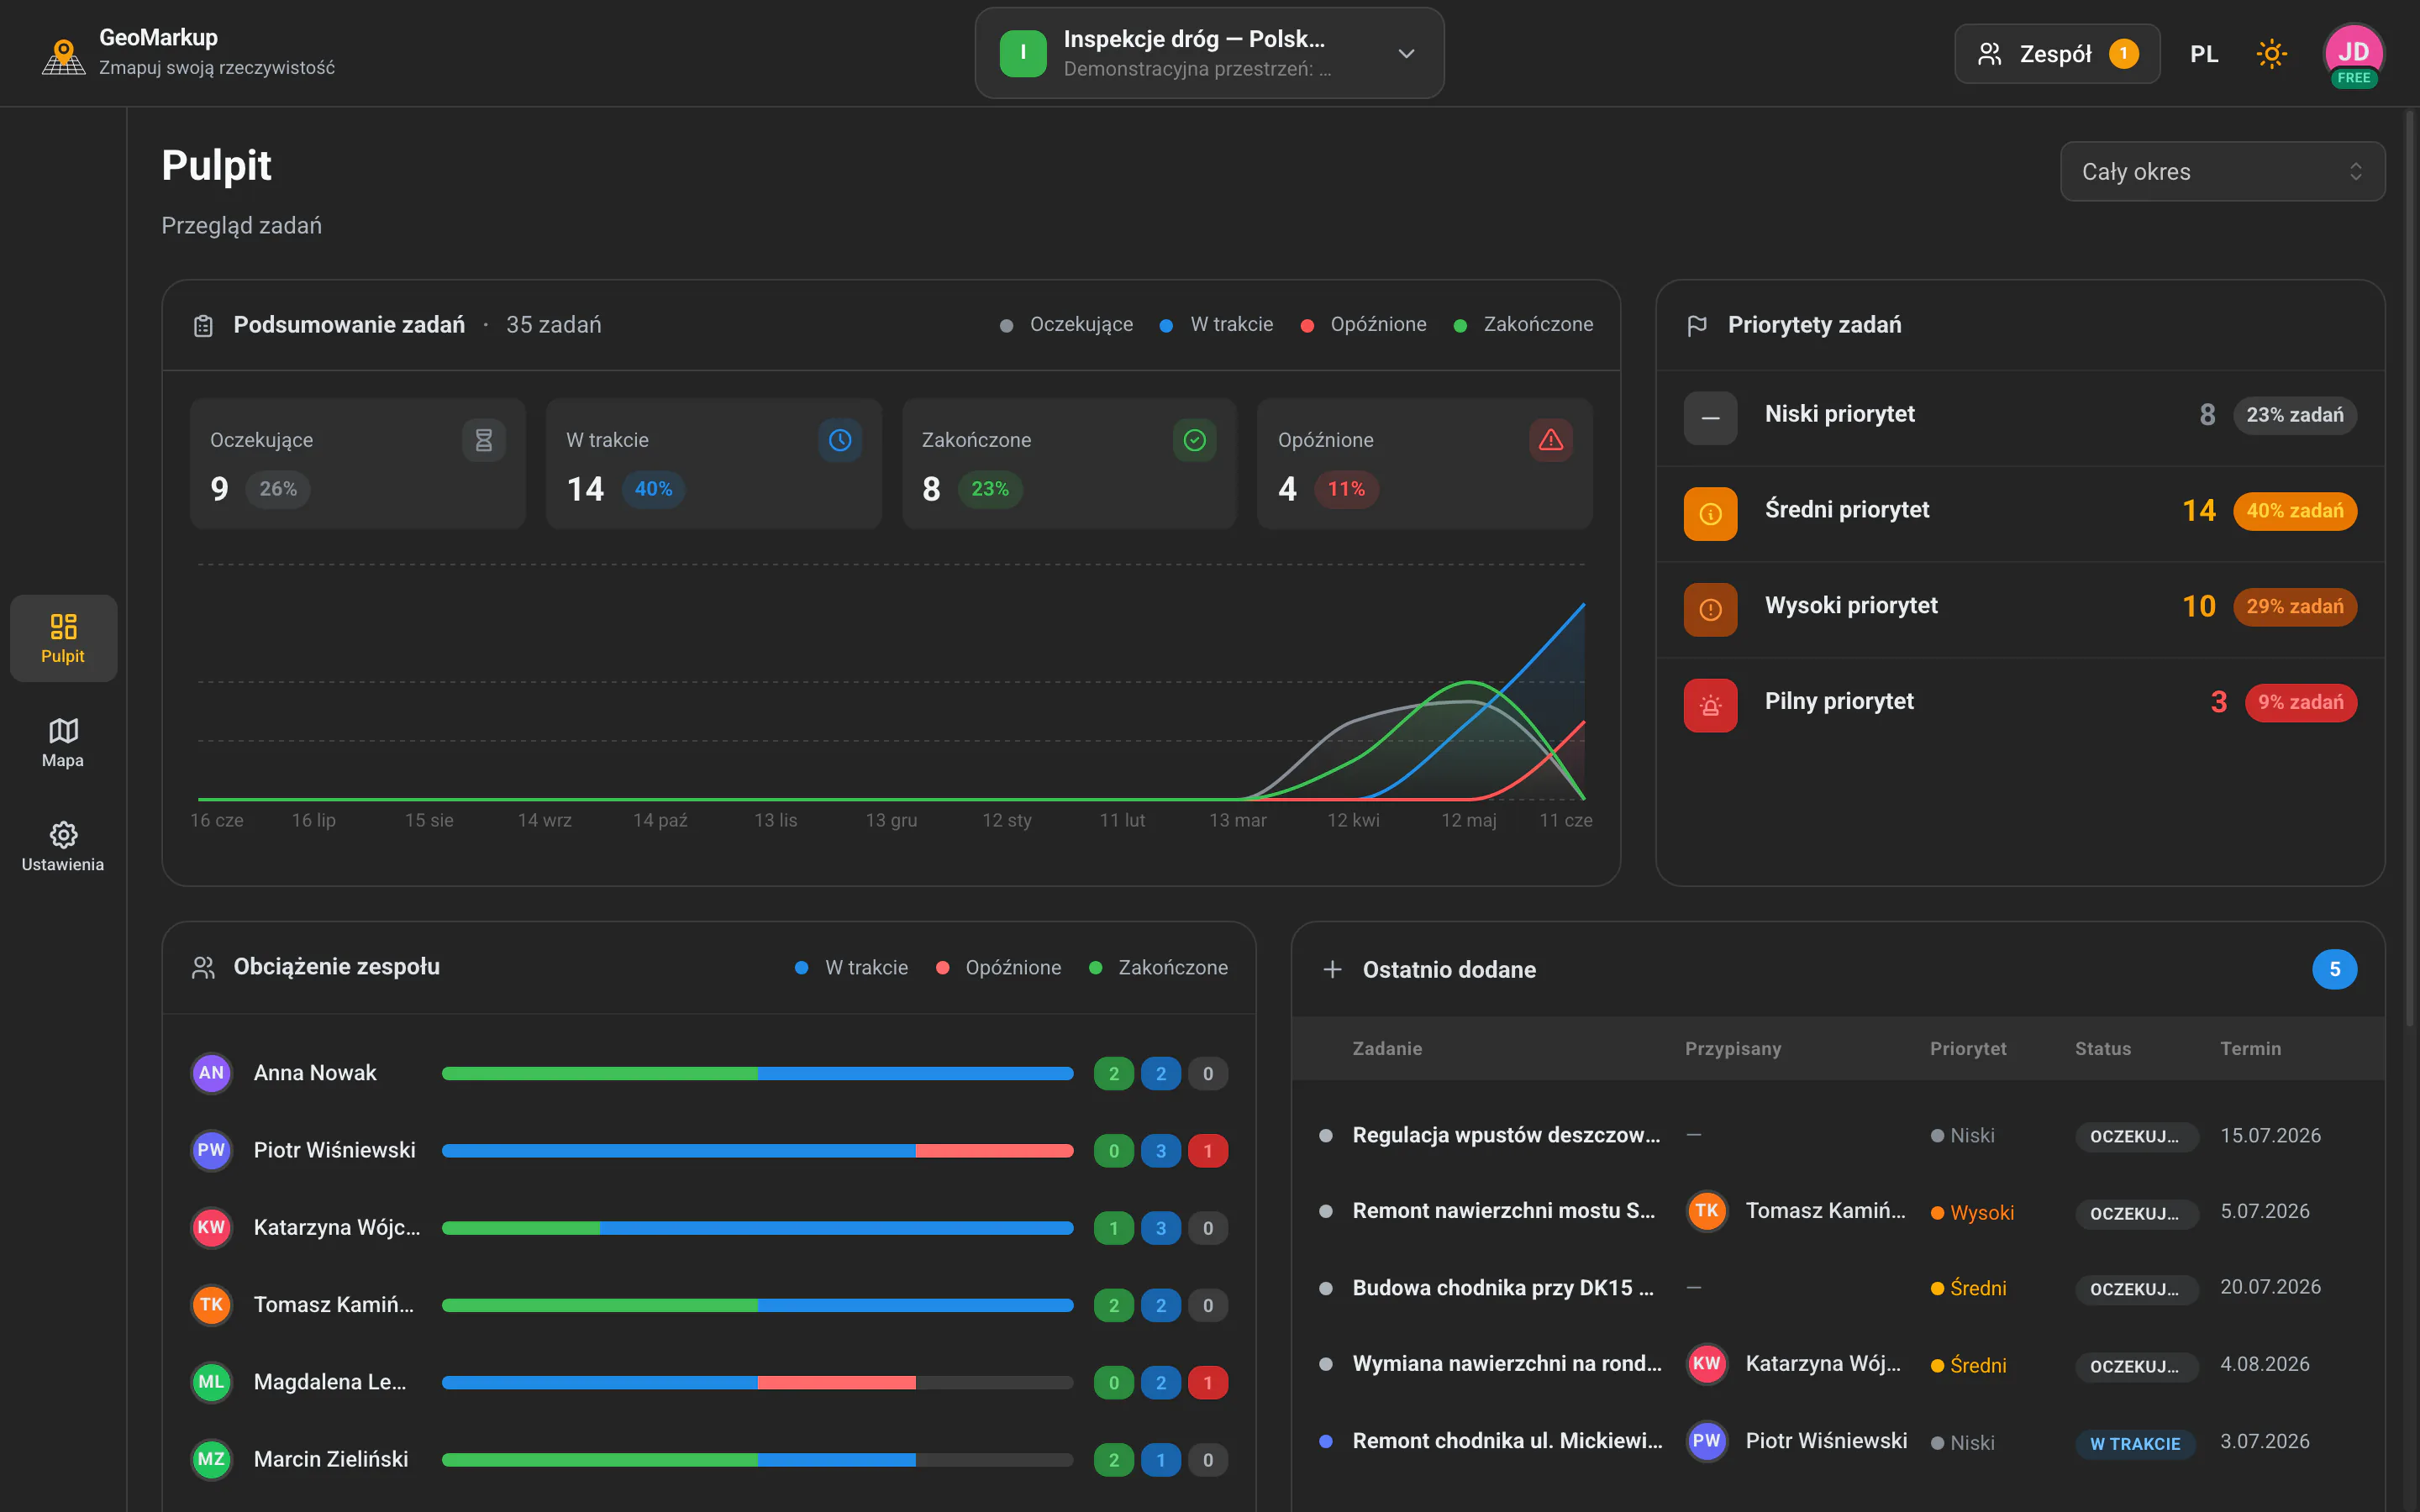Click the Oczekujące summary card value 9
Image resolution: width=2420 pixels, height=1512 pixels.
click(219, 489)
